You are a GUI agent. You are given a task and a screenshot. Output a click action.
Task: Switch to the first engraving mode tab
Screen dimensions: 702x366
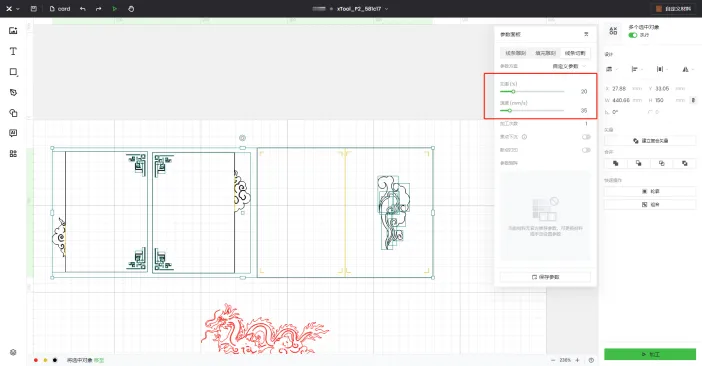tap(515, 53)
